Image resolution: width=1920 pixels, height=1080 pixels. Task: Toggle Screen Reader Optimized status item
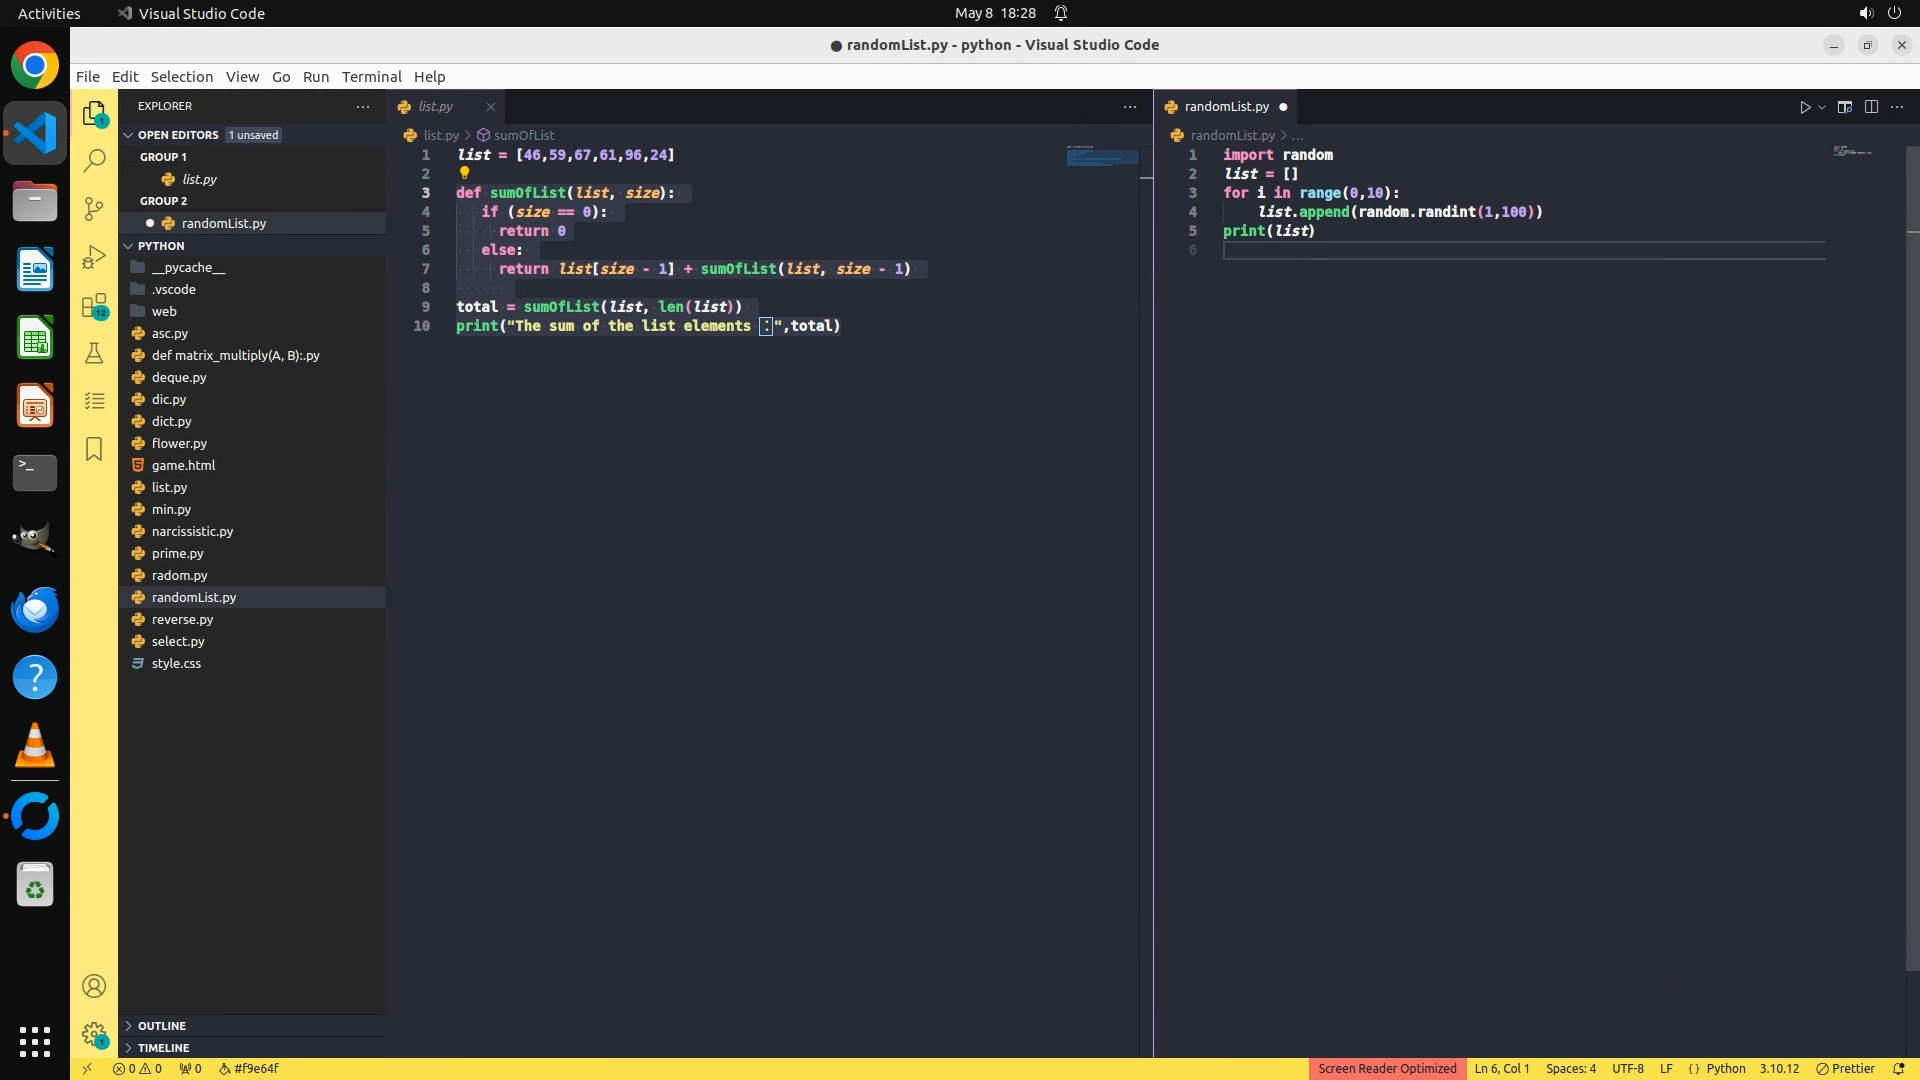click(x=1387, y=1069)
